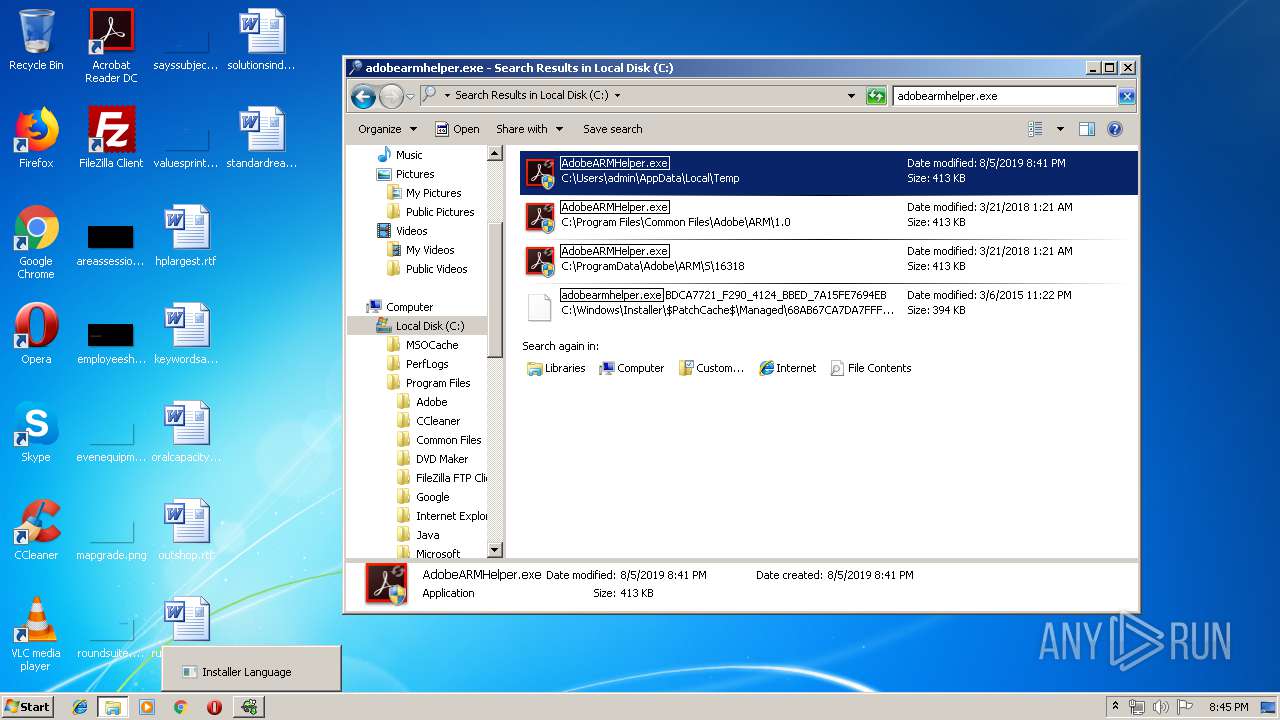
Task: Open the Organize menu
Action: [387, 129]
